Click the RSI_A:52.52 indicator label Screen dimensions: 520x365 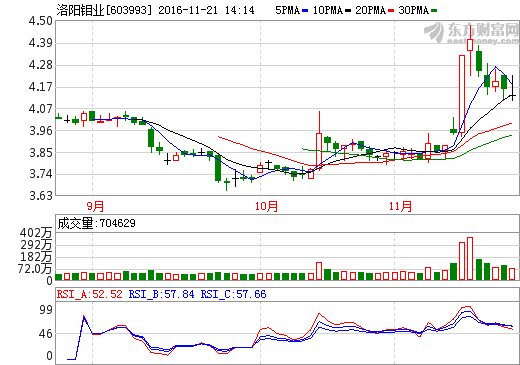89,294
